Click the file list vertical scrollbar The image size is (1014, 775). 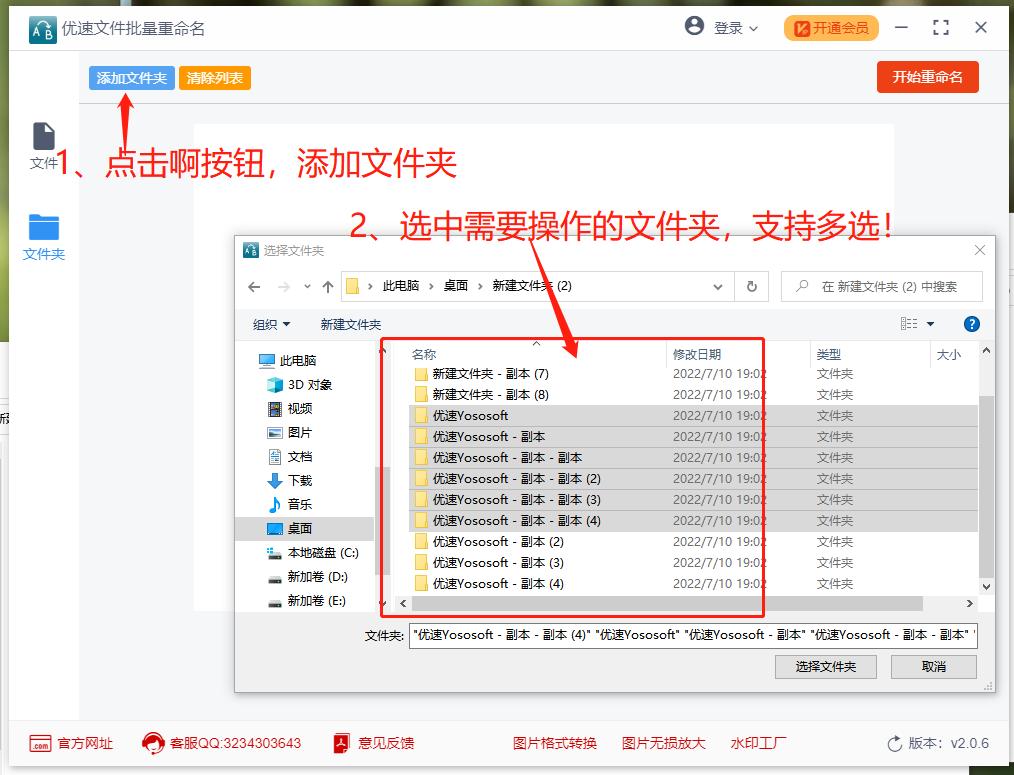click(x=986, y=486)
